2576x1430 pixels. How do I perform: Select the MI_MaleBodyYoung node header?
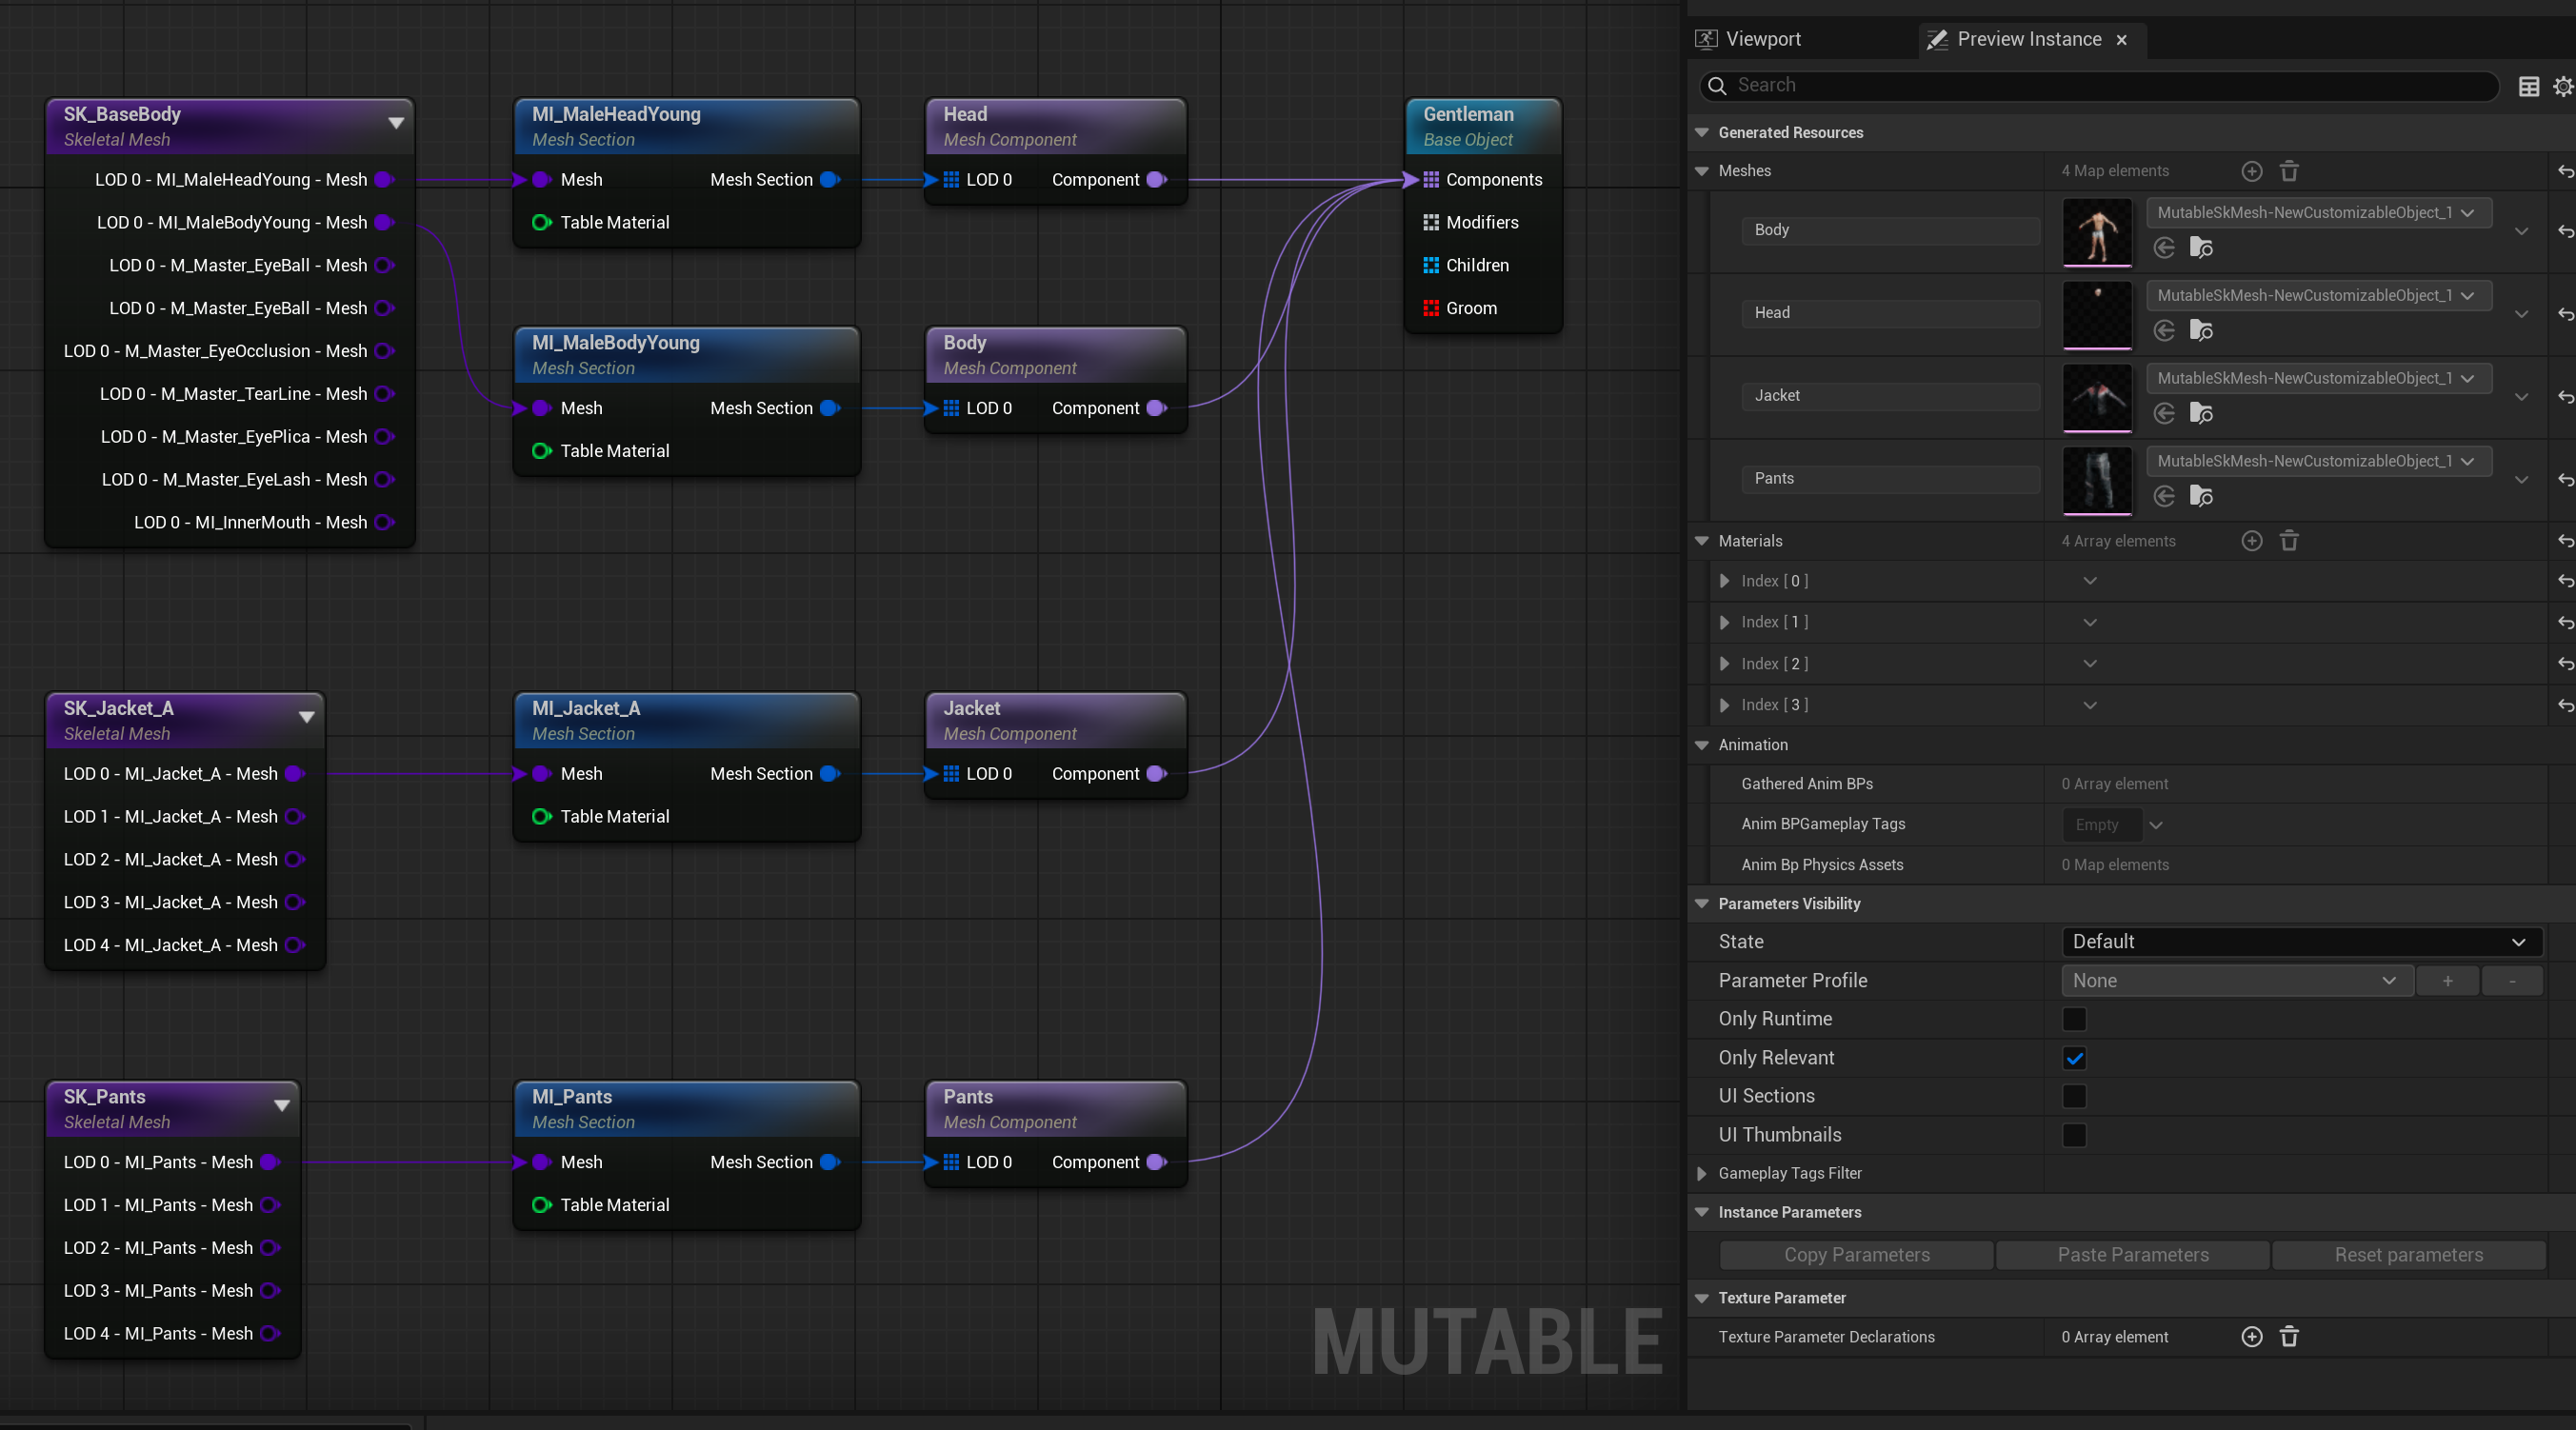(x=686, y=355)
